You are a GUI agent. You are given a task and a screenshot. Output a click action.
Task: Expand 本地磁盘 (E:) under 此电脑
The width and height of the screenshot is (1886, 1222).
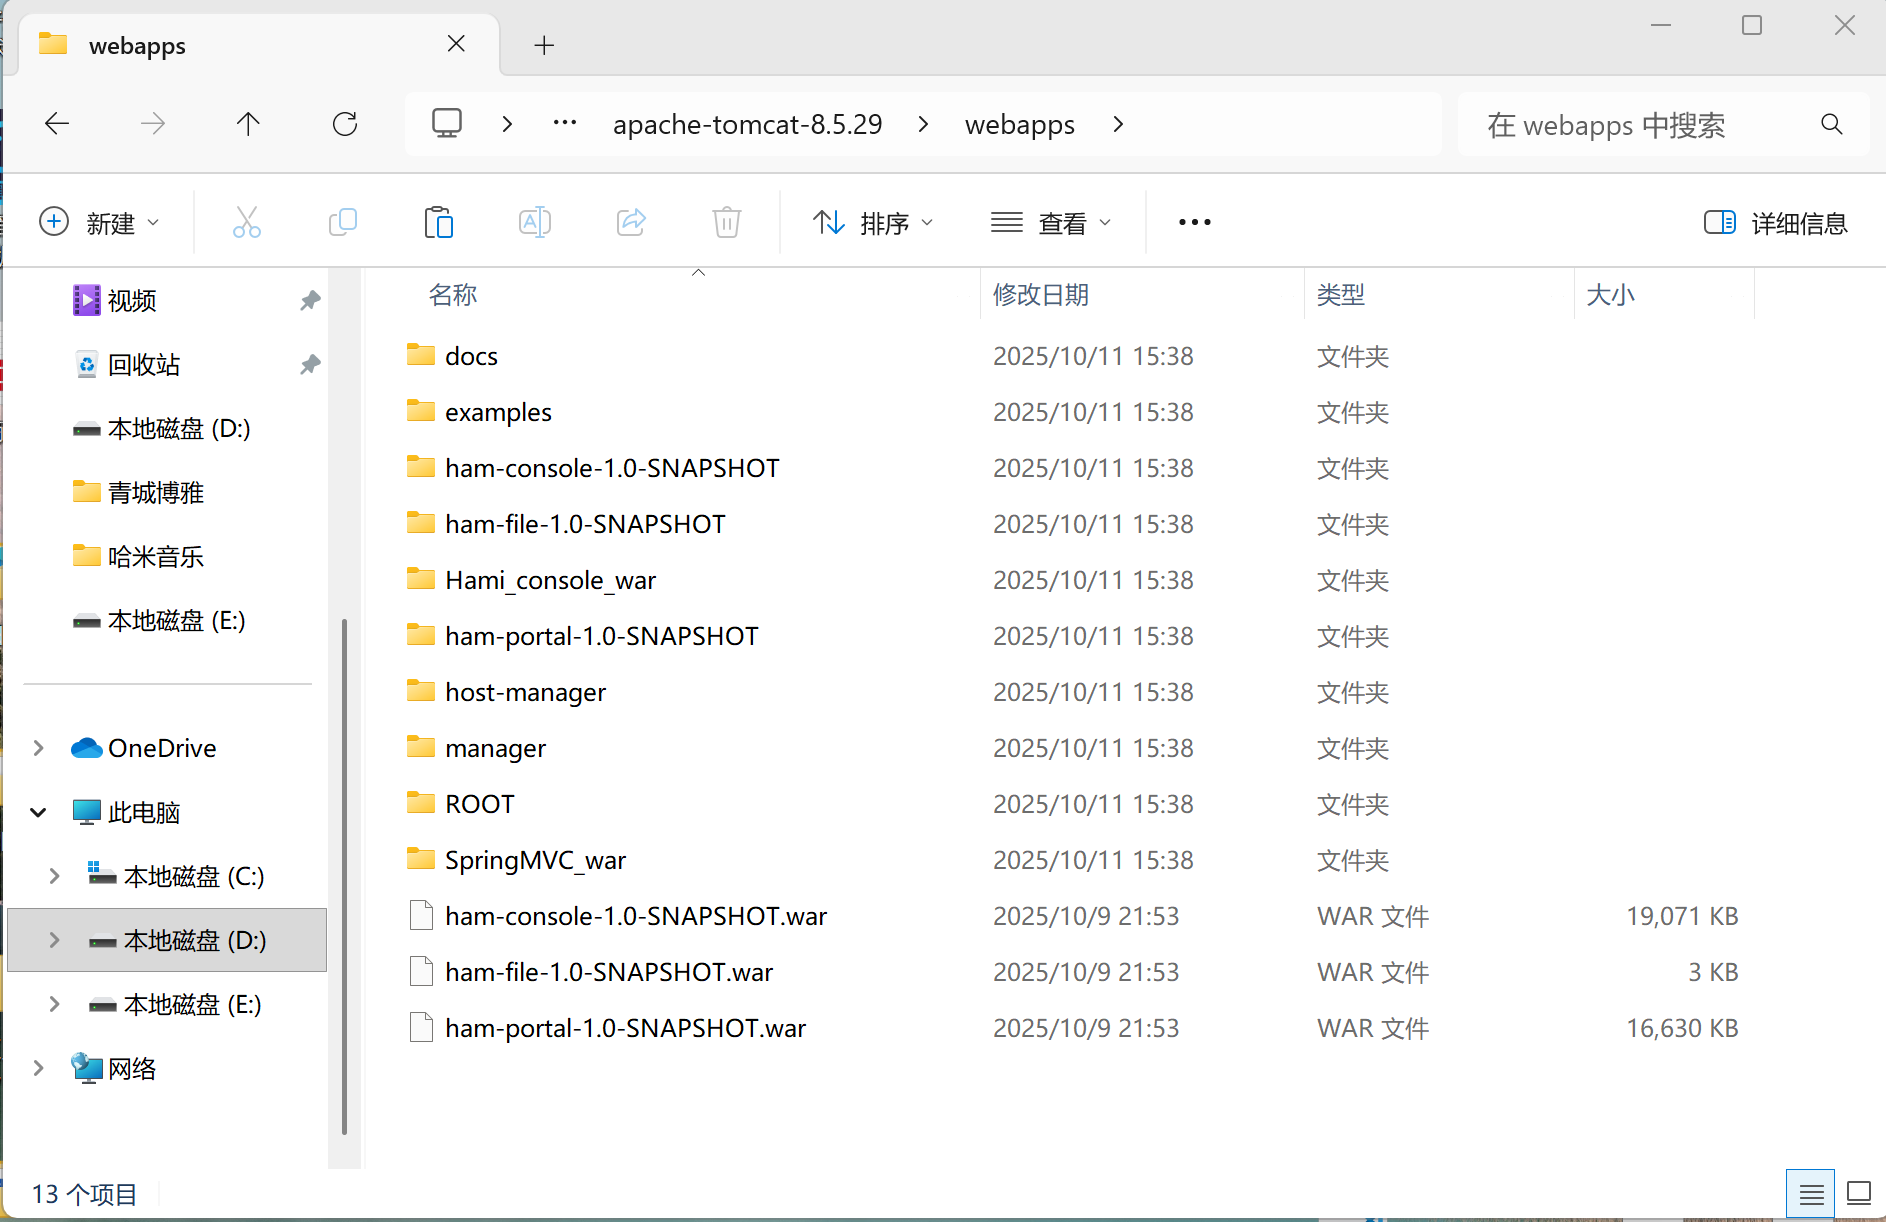pyautogui.click(x=54, y=1004)
